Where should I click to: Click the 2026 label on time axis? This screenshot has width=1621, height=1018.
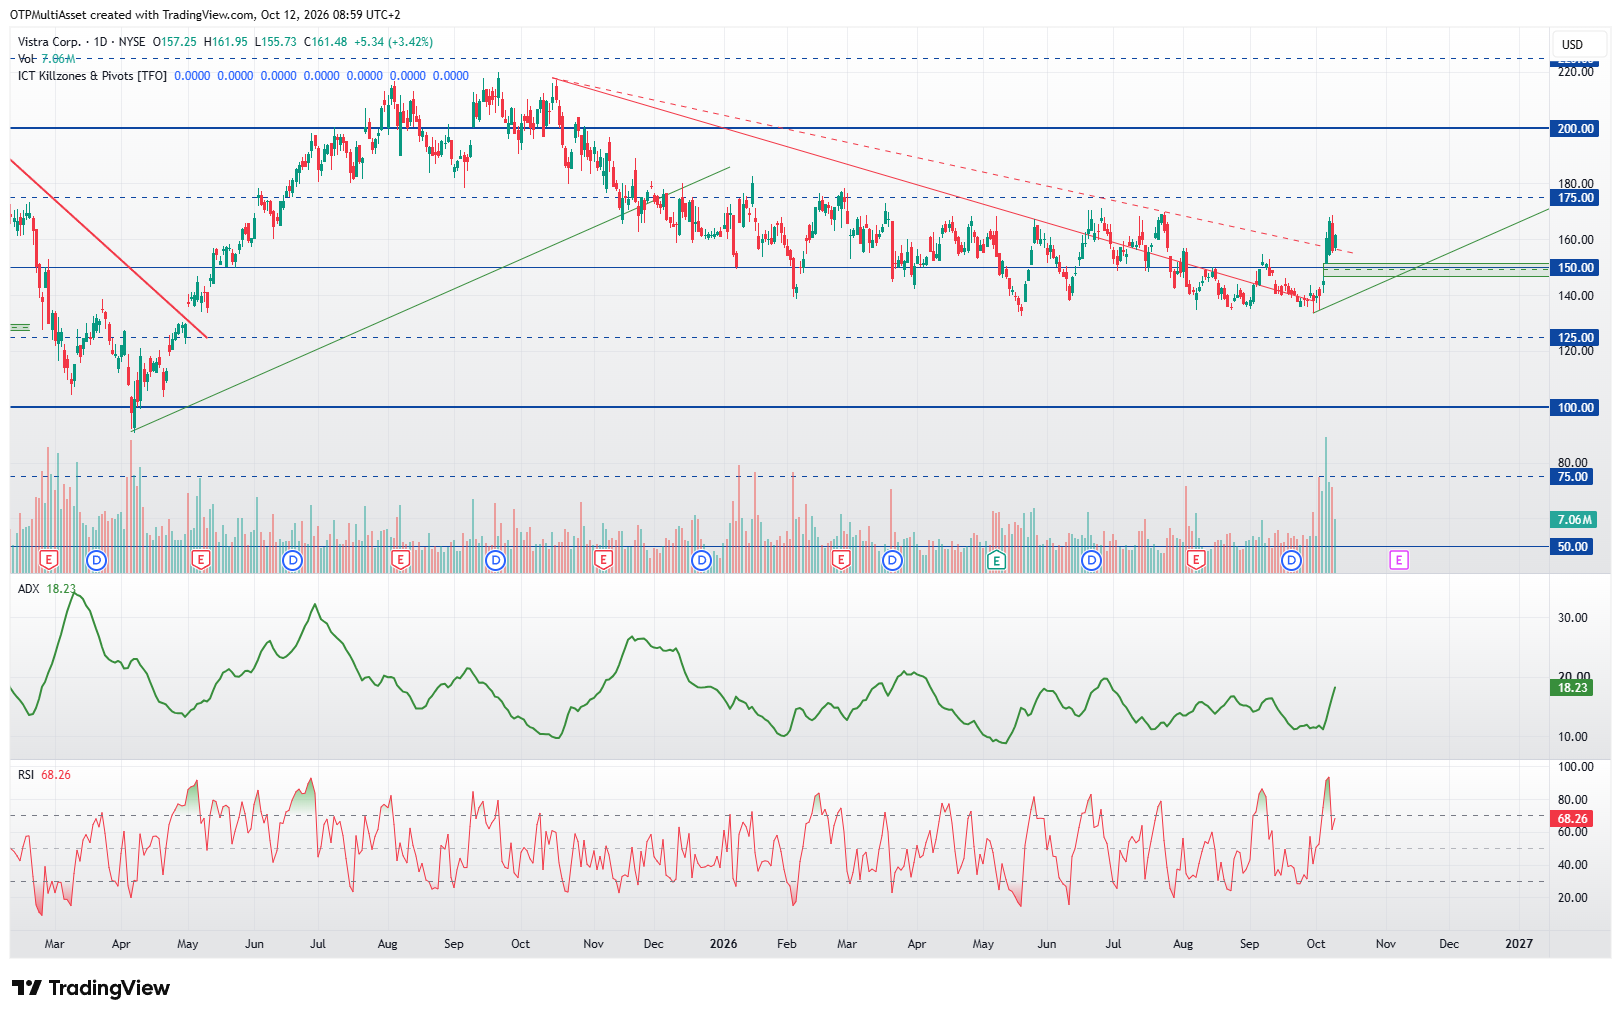tap(723, 944)
